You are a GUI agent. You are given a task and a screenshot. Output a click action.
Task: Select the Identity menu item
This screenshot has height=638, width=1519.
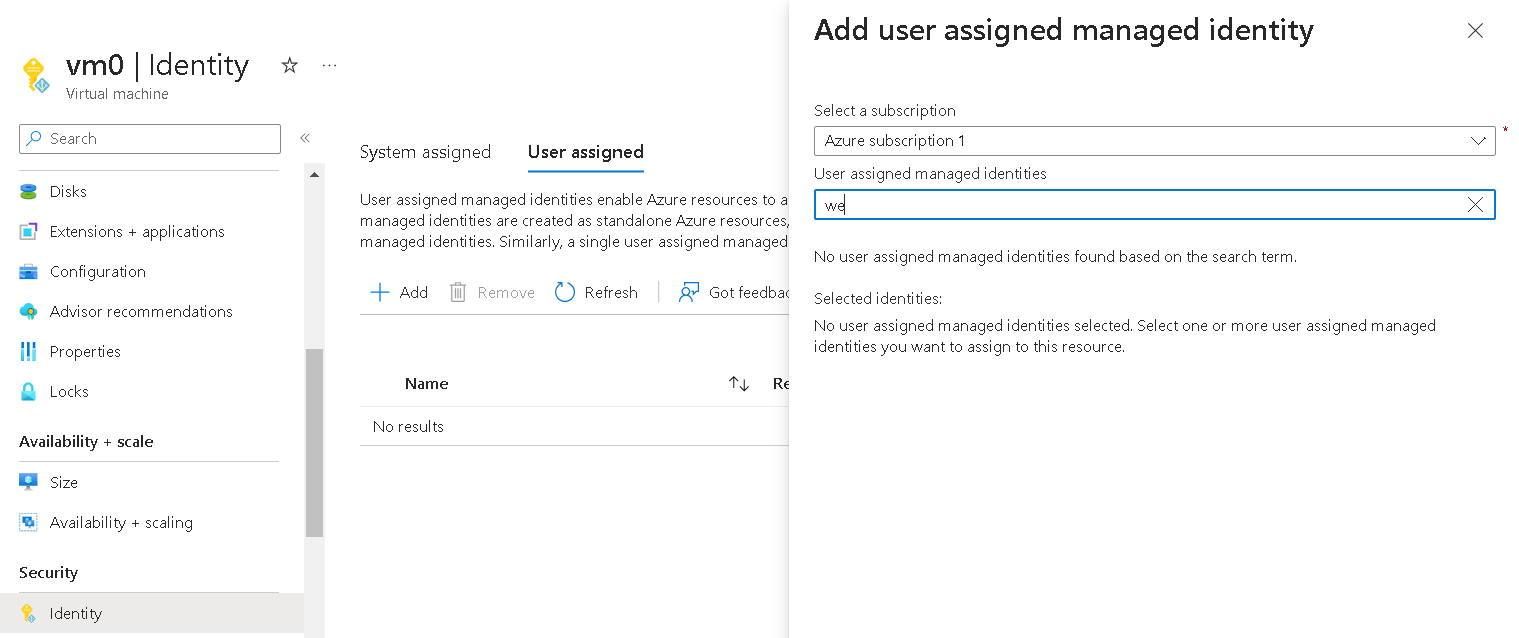[x=76, y=613]
